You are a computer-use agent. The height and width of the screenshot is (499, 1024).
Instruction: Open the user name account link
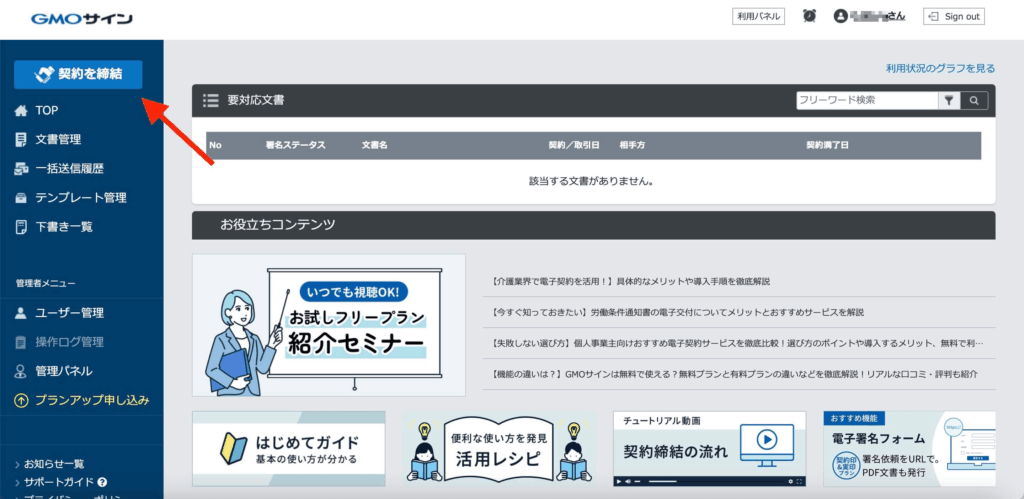coord(878,16)
